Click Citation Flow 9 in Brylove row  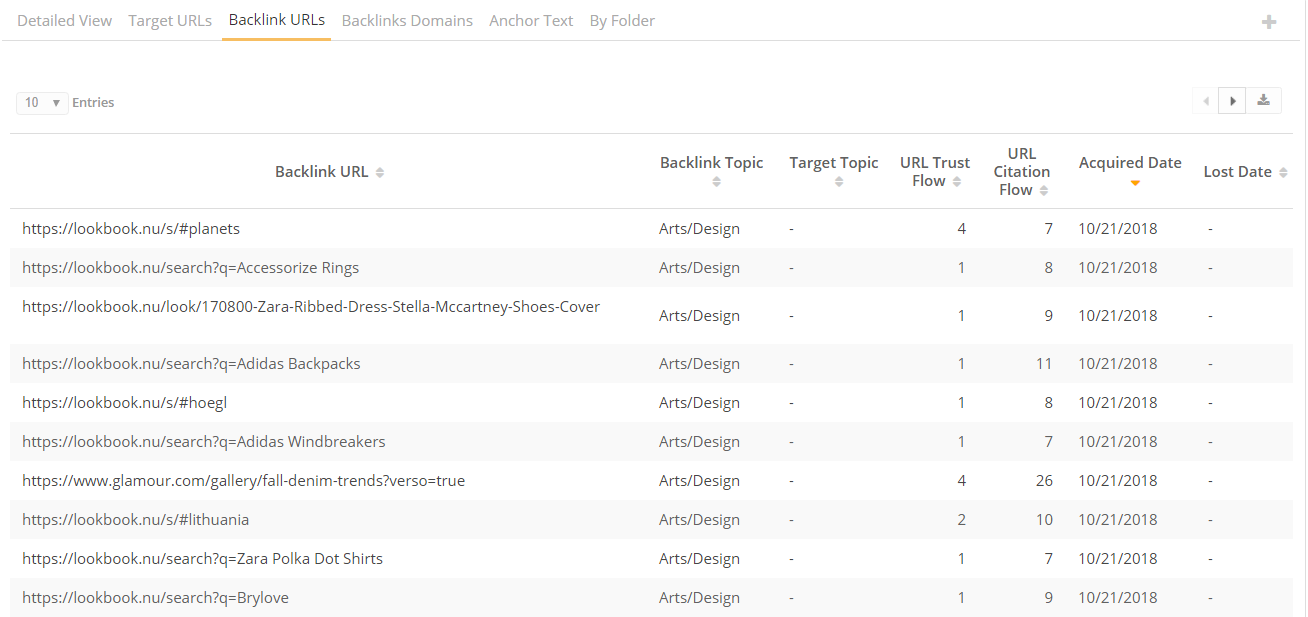pyautogui.click(x=1049, y=597)
